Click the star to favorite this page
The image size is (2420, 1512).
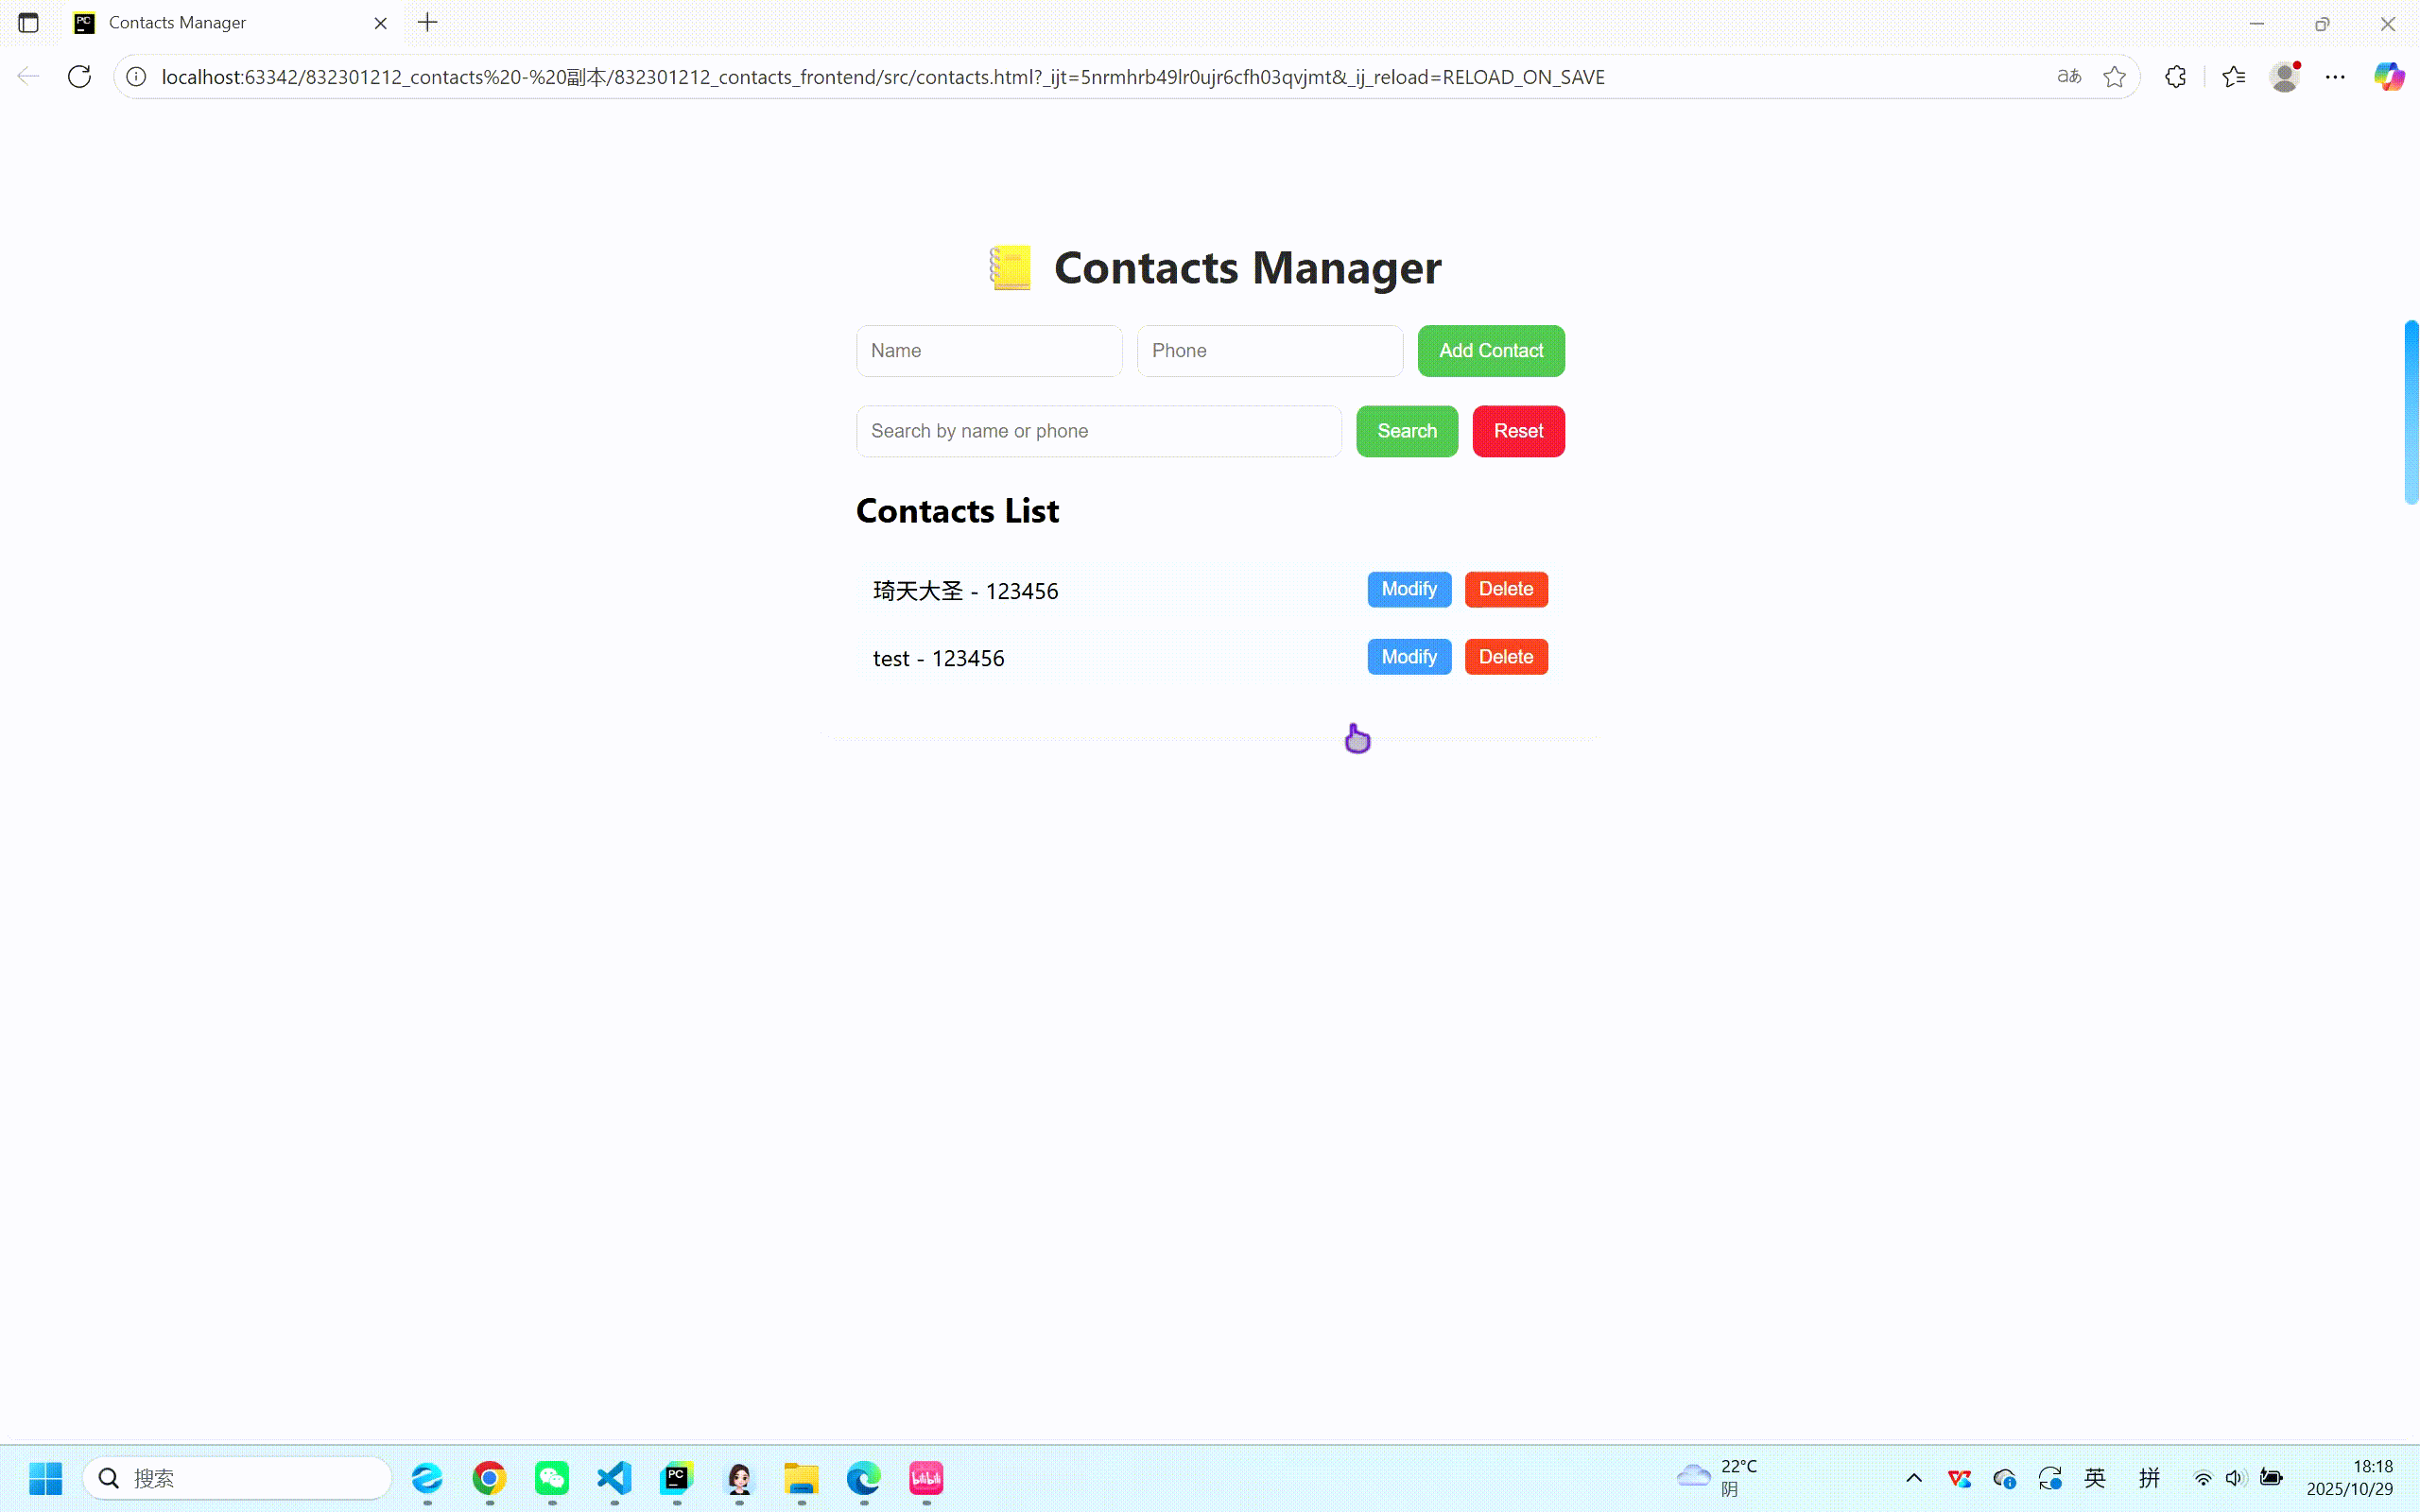(2114, 77)
